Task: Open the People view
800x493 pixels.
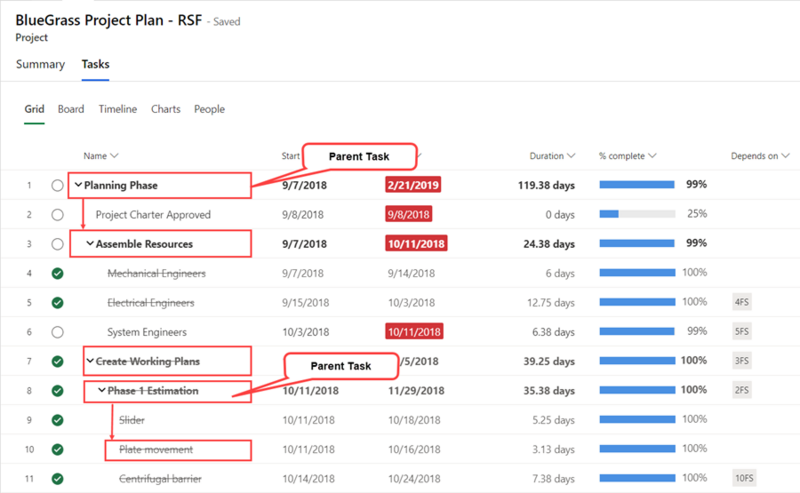Action: 209,109
